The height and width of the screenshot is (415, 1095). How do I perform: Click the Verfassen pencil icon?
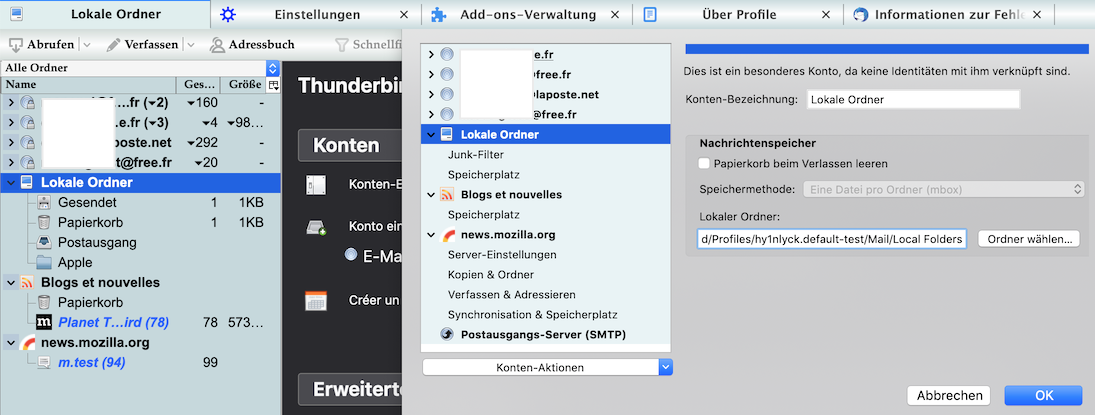[x=114, y=45]
